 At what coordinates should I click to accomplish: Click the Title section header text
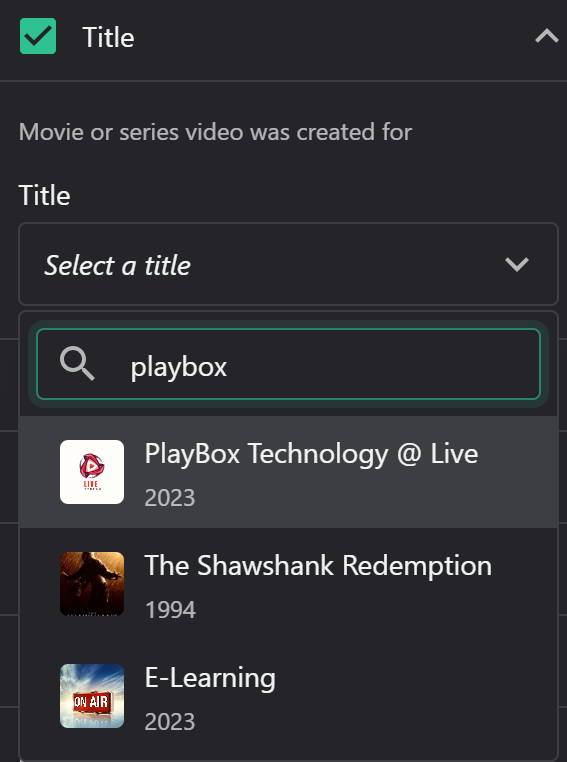coord(108,37)
